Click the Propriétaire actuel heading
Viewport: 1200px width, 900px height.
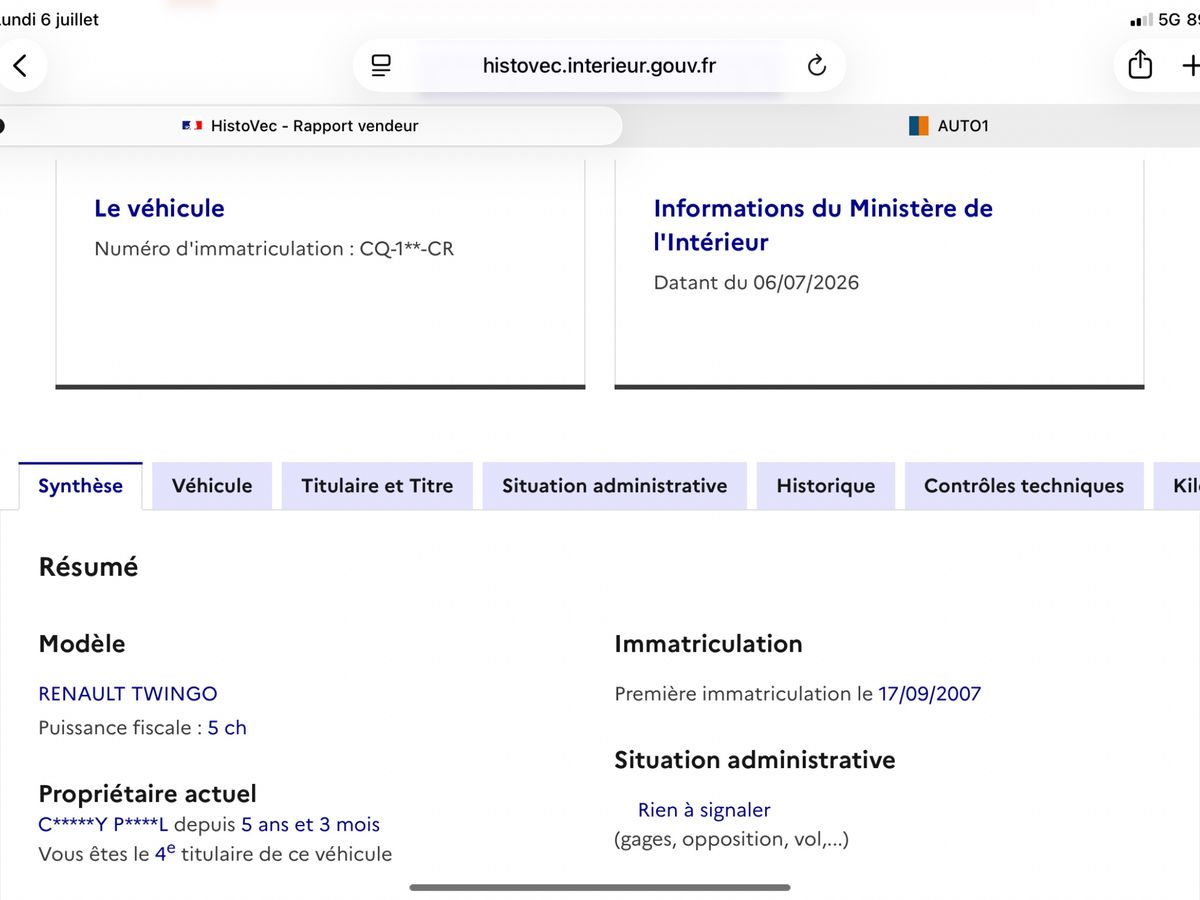[147, 794]
